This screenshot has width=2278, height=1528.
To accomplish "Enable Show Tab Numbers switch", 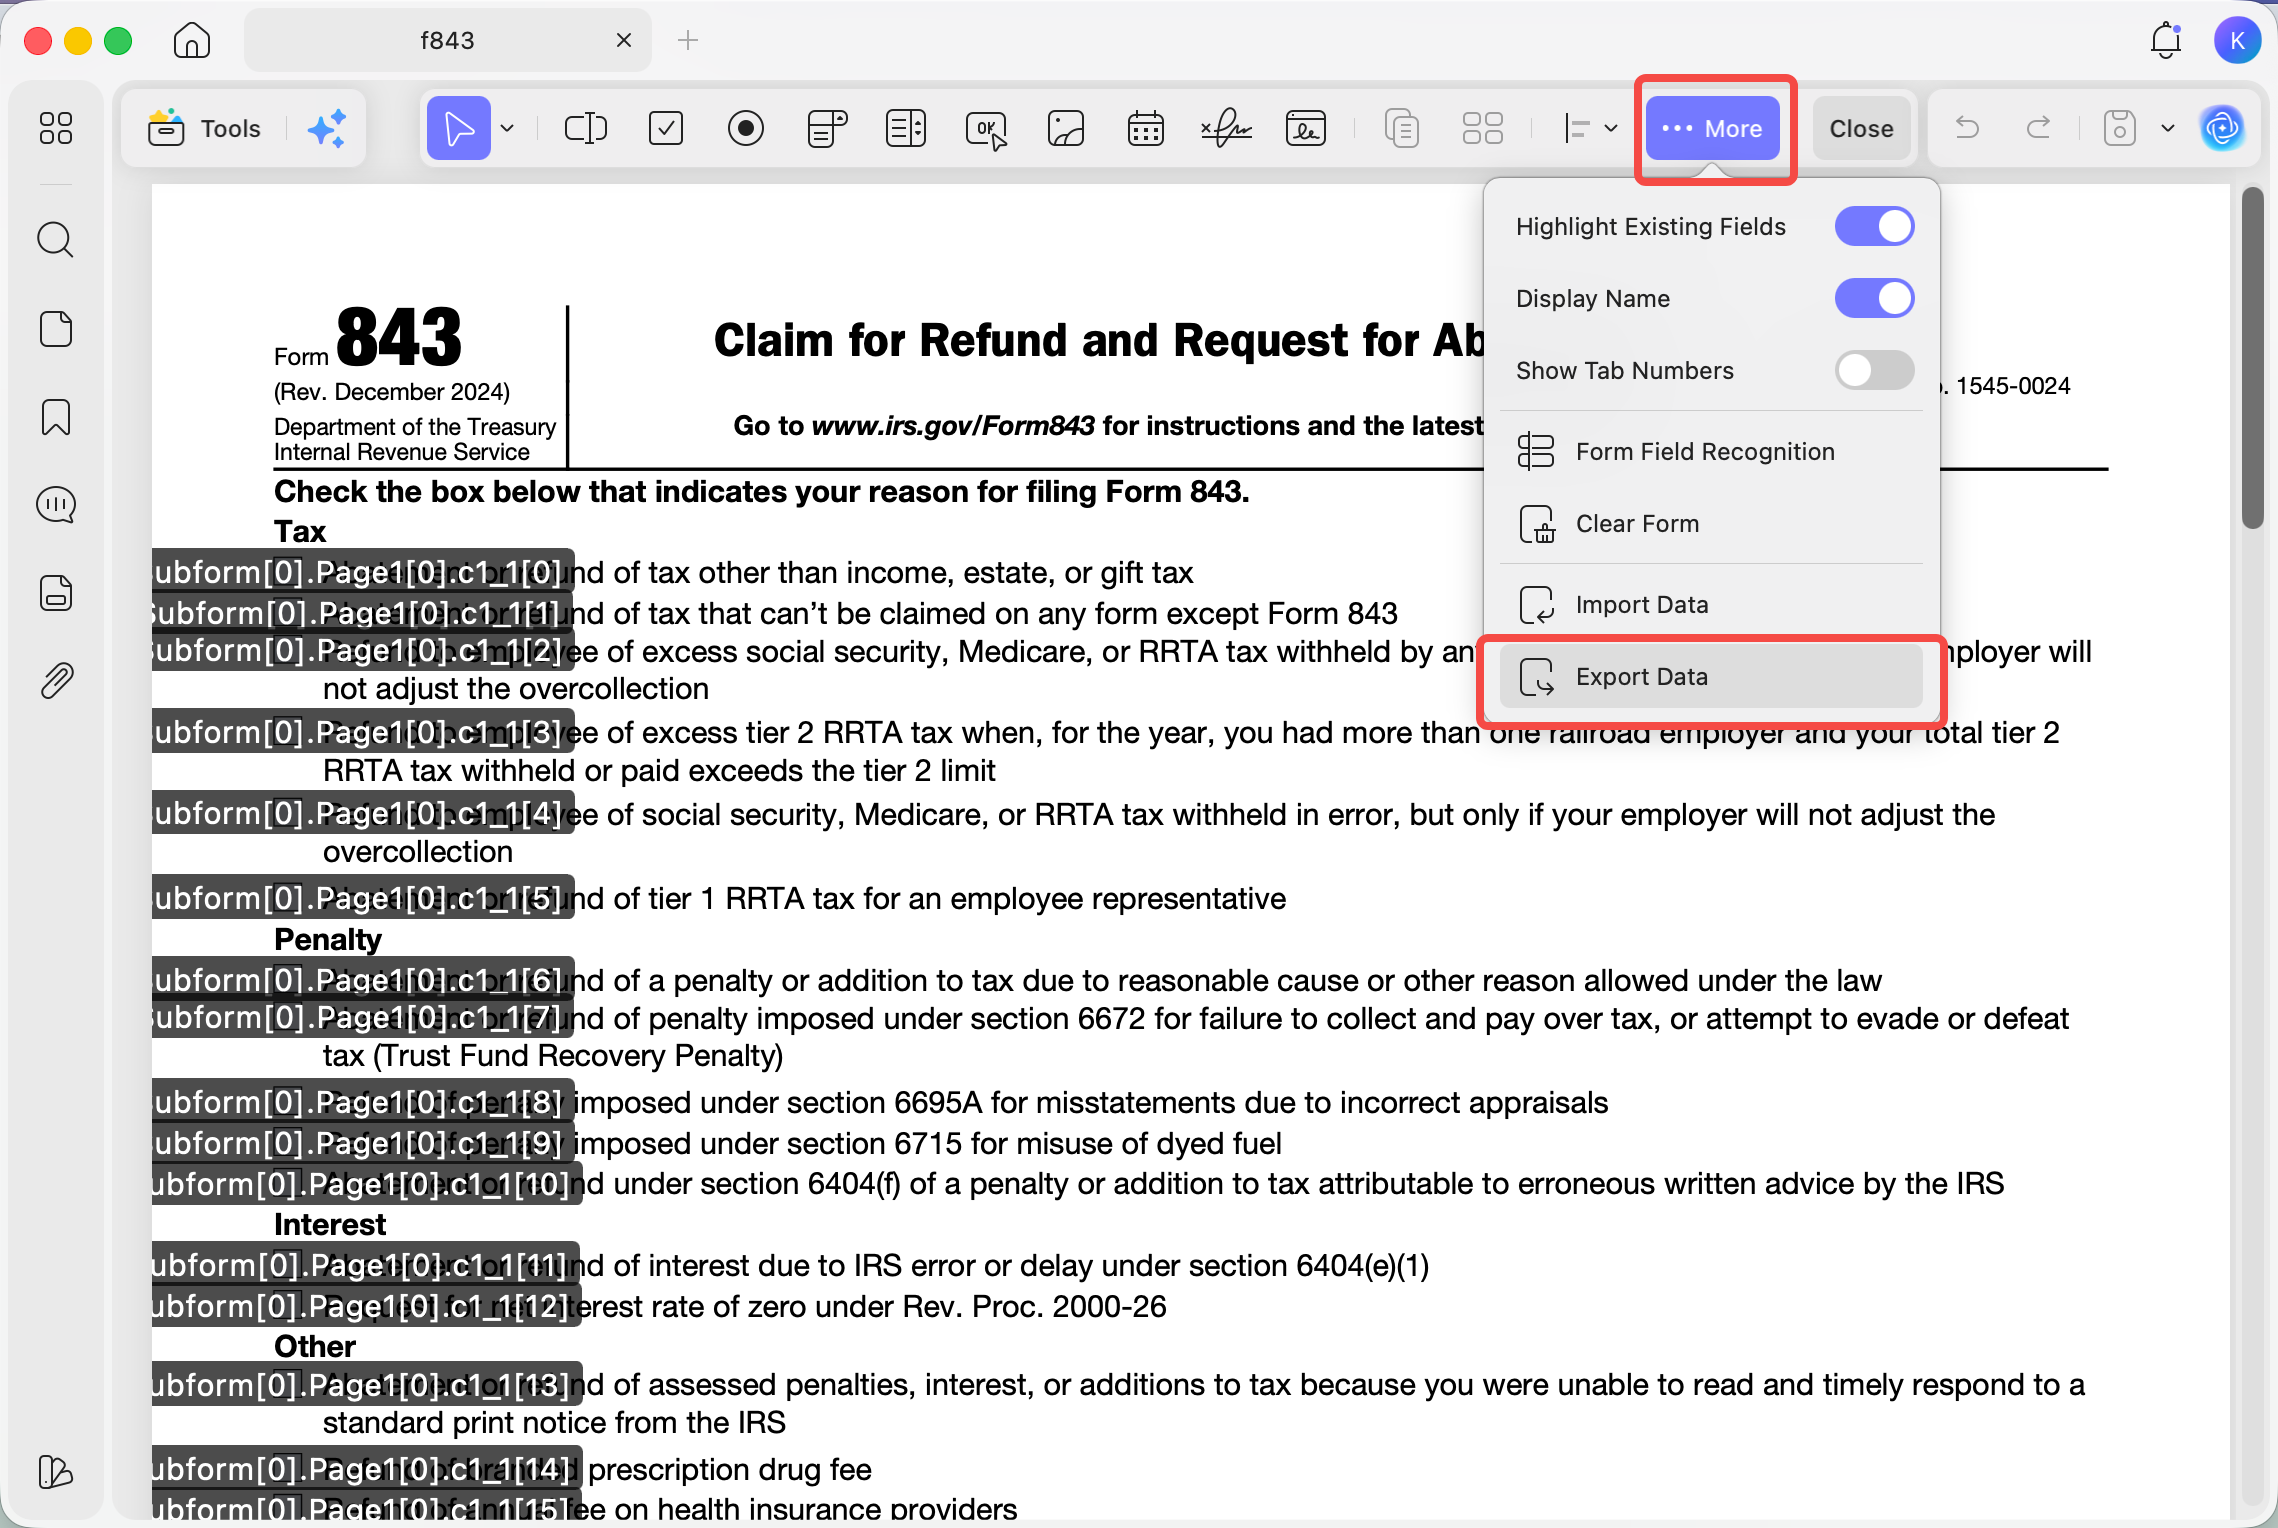I will click(1874, 370).
